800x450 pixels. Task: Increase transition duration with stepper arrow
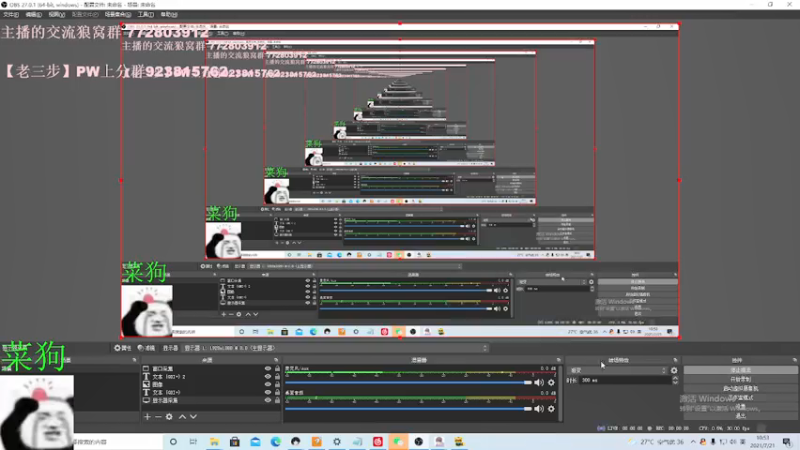coord(676,378)
